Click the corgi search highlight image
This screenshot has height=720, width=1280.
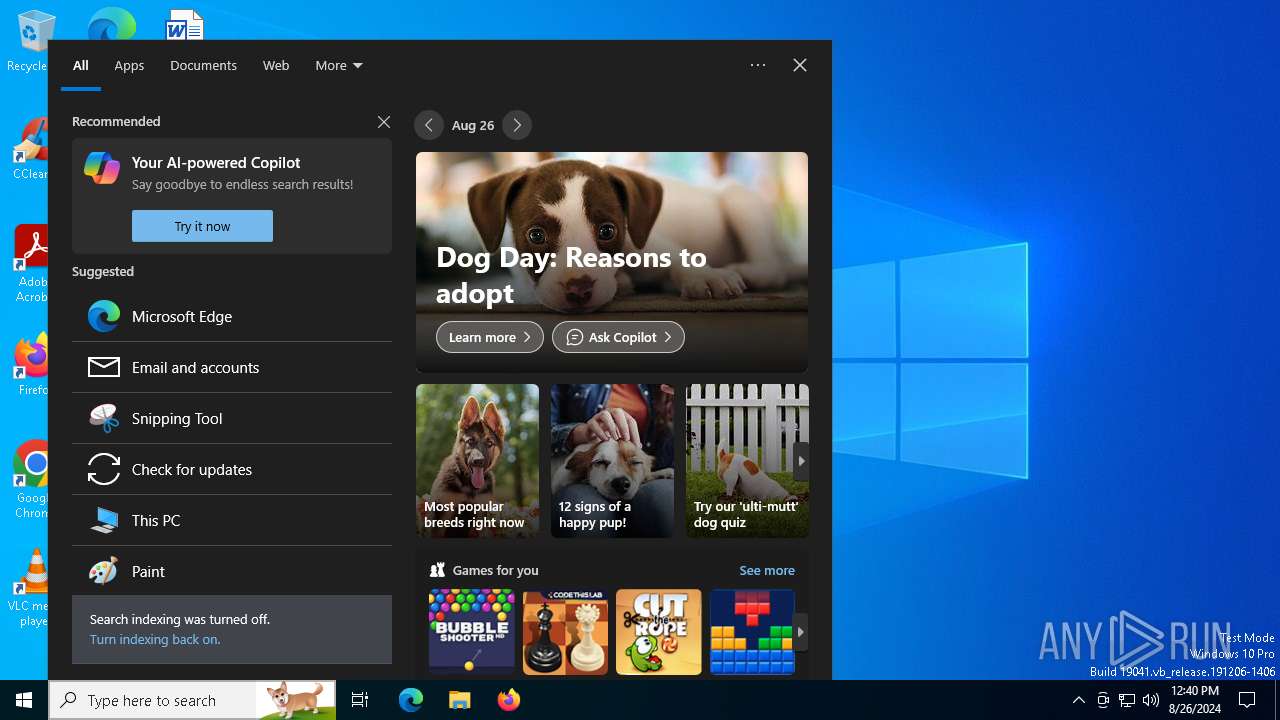295,700
